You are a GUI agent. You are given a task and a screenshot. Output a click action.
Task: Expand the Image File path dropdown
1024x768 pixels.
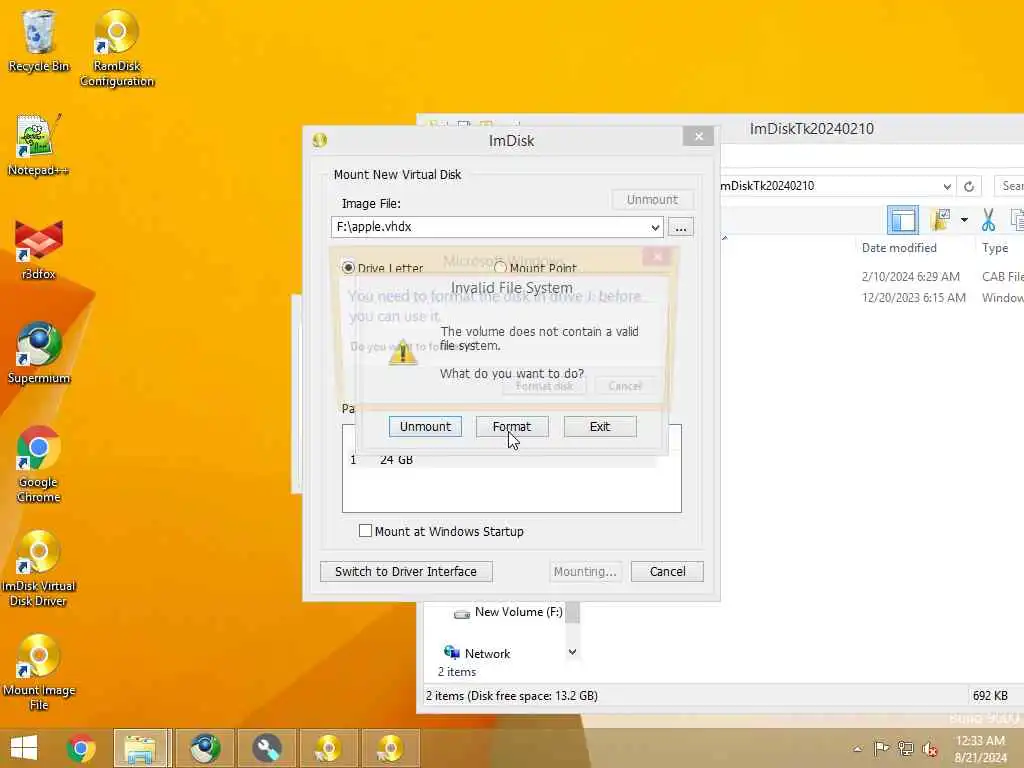pyautogui.click(x=655, y=227)
